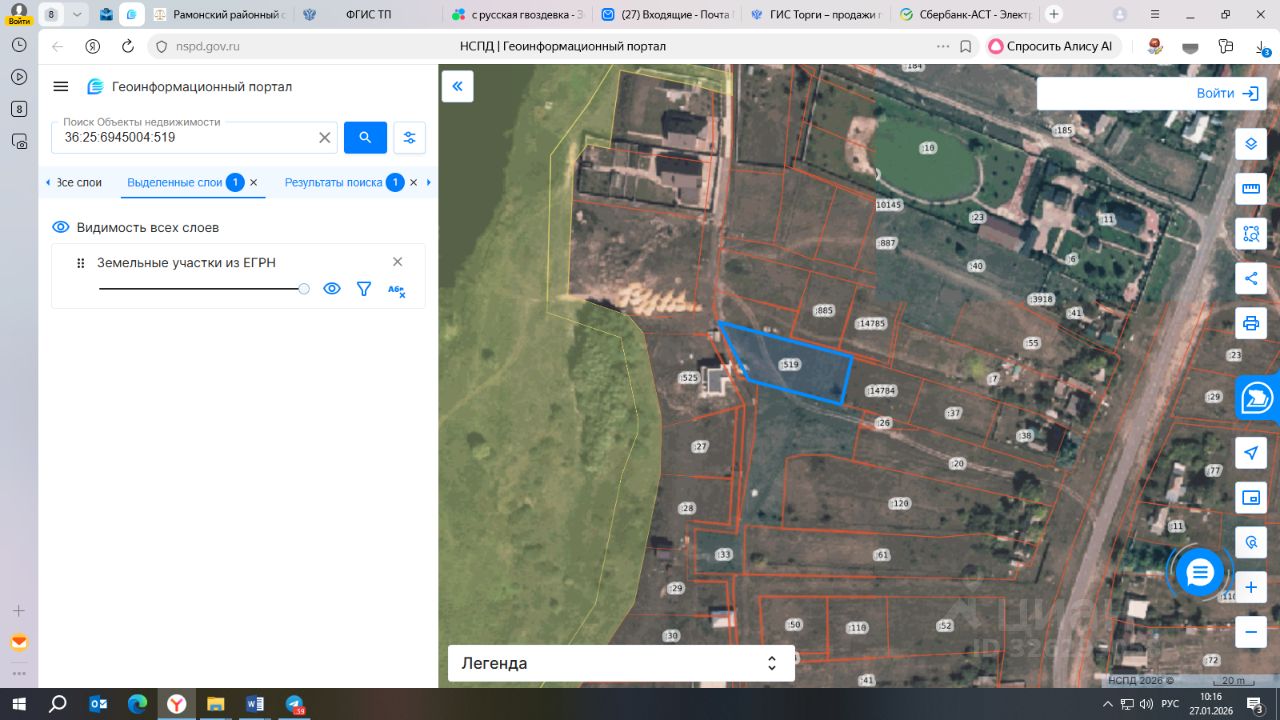Open the ГИС Торги browser tab
This screenshot has width=1280, height=720.
[815, 15]
